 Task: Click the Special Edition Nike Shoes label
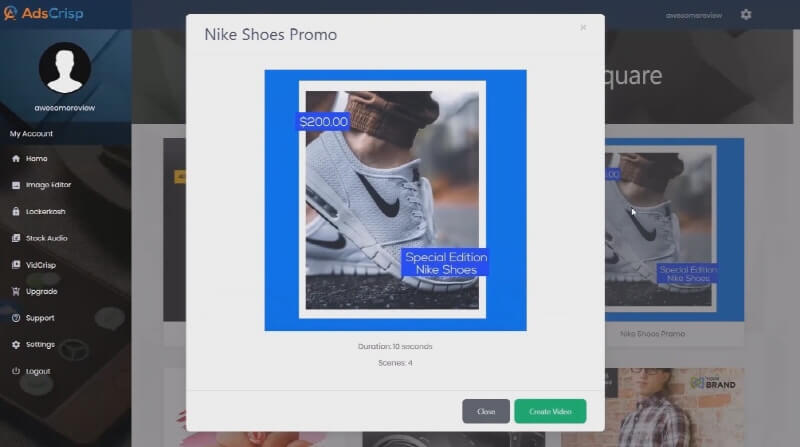pyautogui.click(x=445, y=263)
